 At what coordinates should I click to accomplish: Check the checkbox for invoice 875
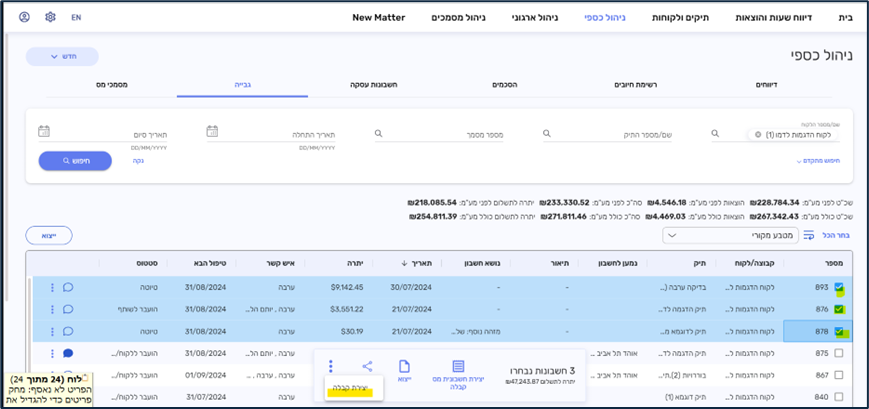click(x=838, y=353)
